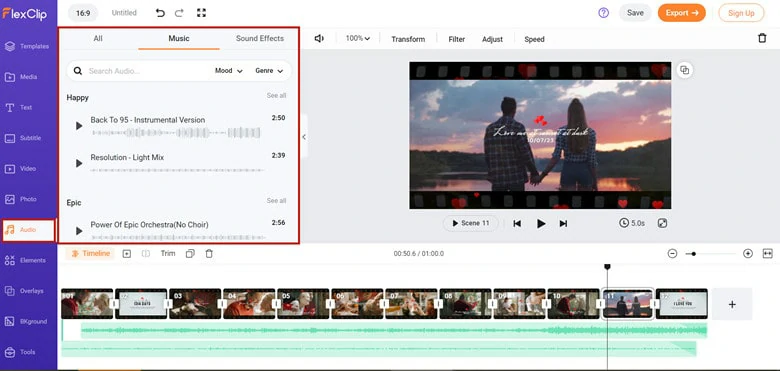Open the Templates sidebar panel

click(27, 46)
